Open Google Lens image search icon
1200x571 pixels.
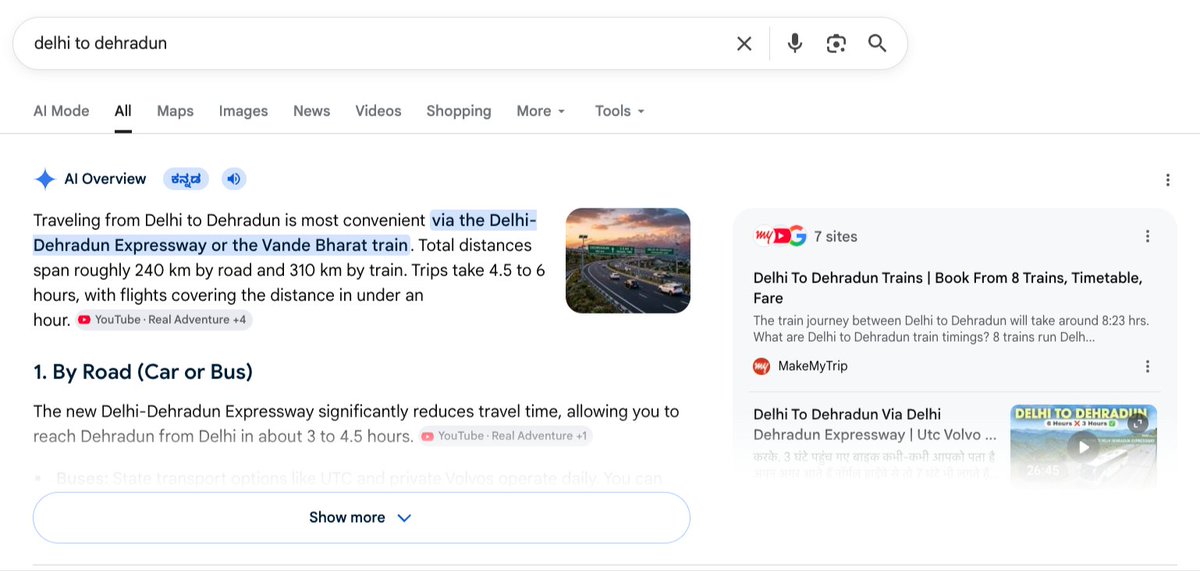tap(836, 43)
